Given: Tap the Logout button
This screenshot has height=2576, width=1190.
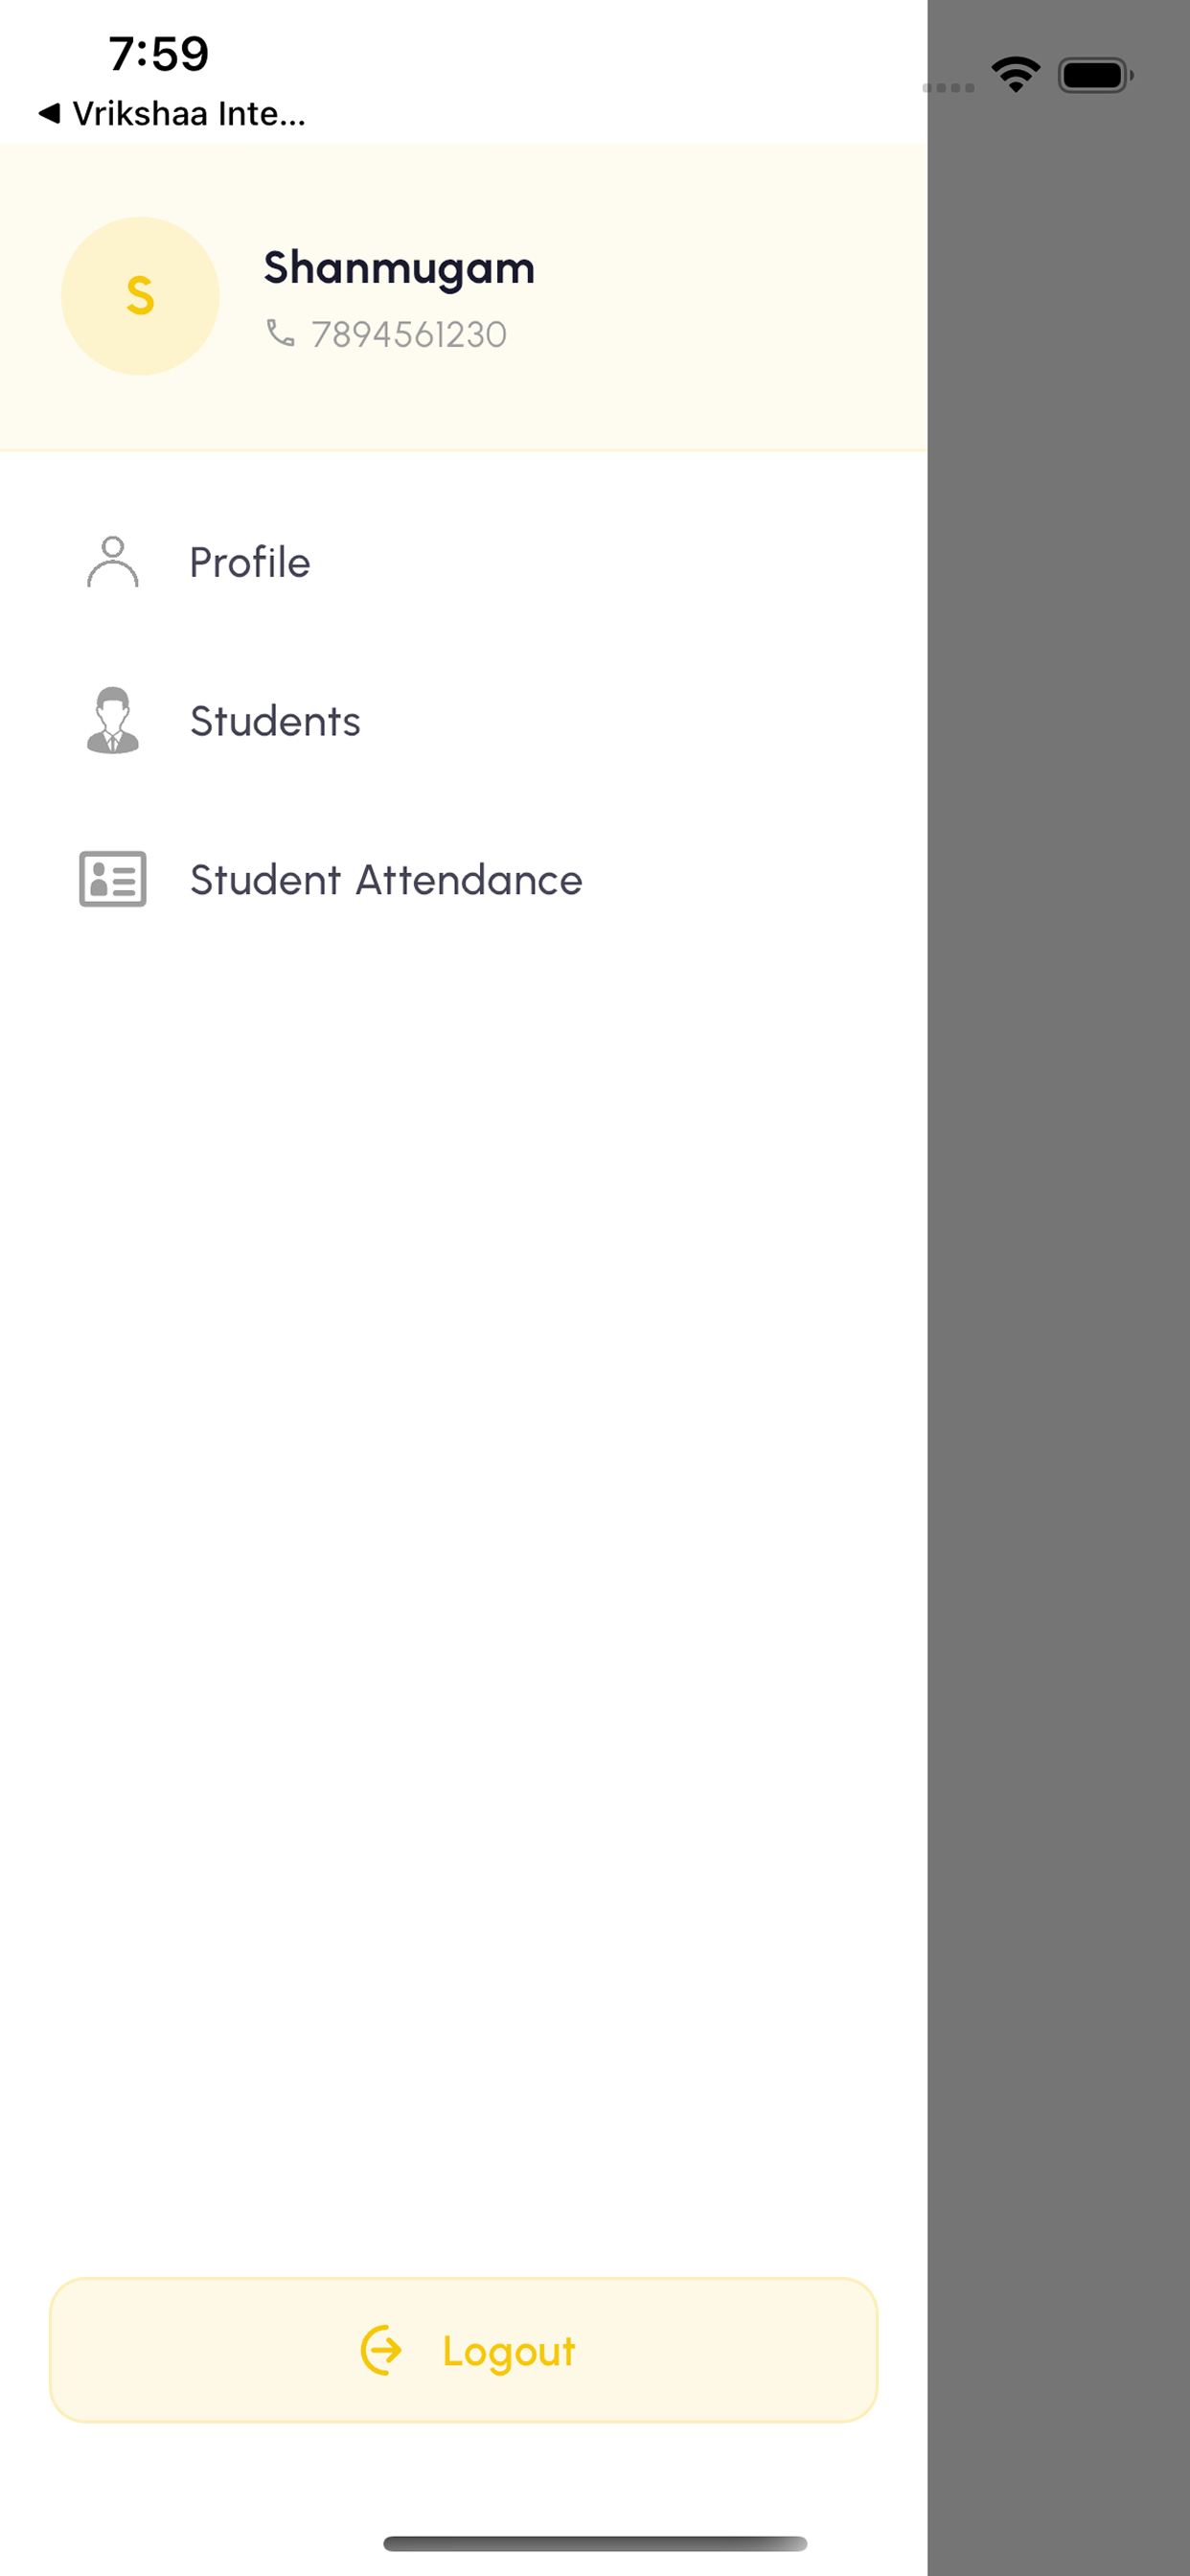Looking at the screenshot, I should (x=463, y=2350).
